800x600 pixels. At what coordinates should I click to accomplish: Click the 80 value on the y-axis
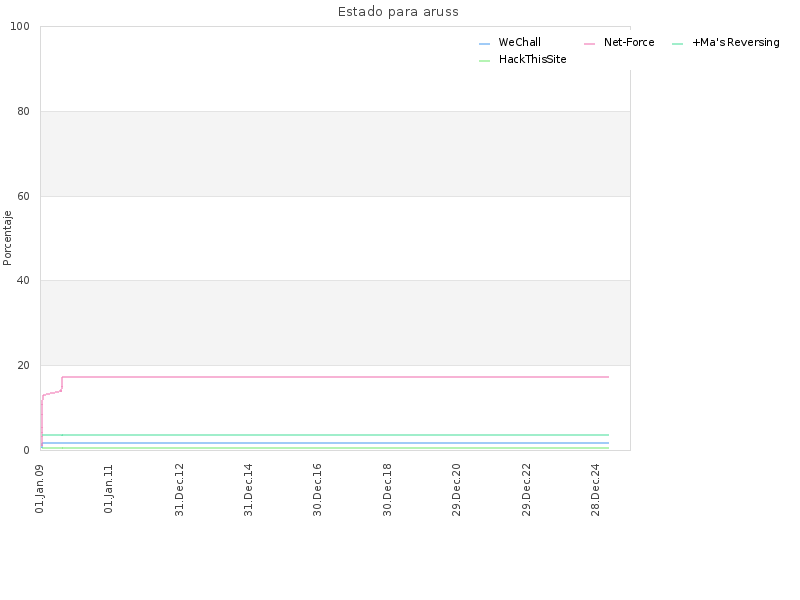23,111
